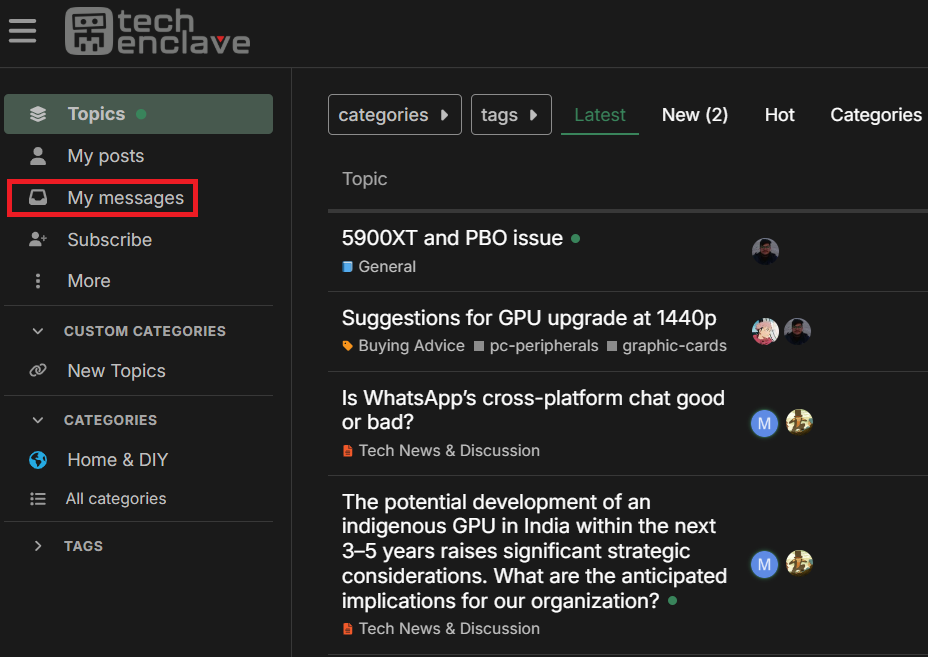The height and width of the screenshot is (657, 928).
Task: Open the All categories list icon
Action: [38, 498]
